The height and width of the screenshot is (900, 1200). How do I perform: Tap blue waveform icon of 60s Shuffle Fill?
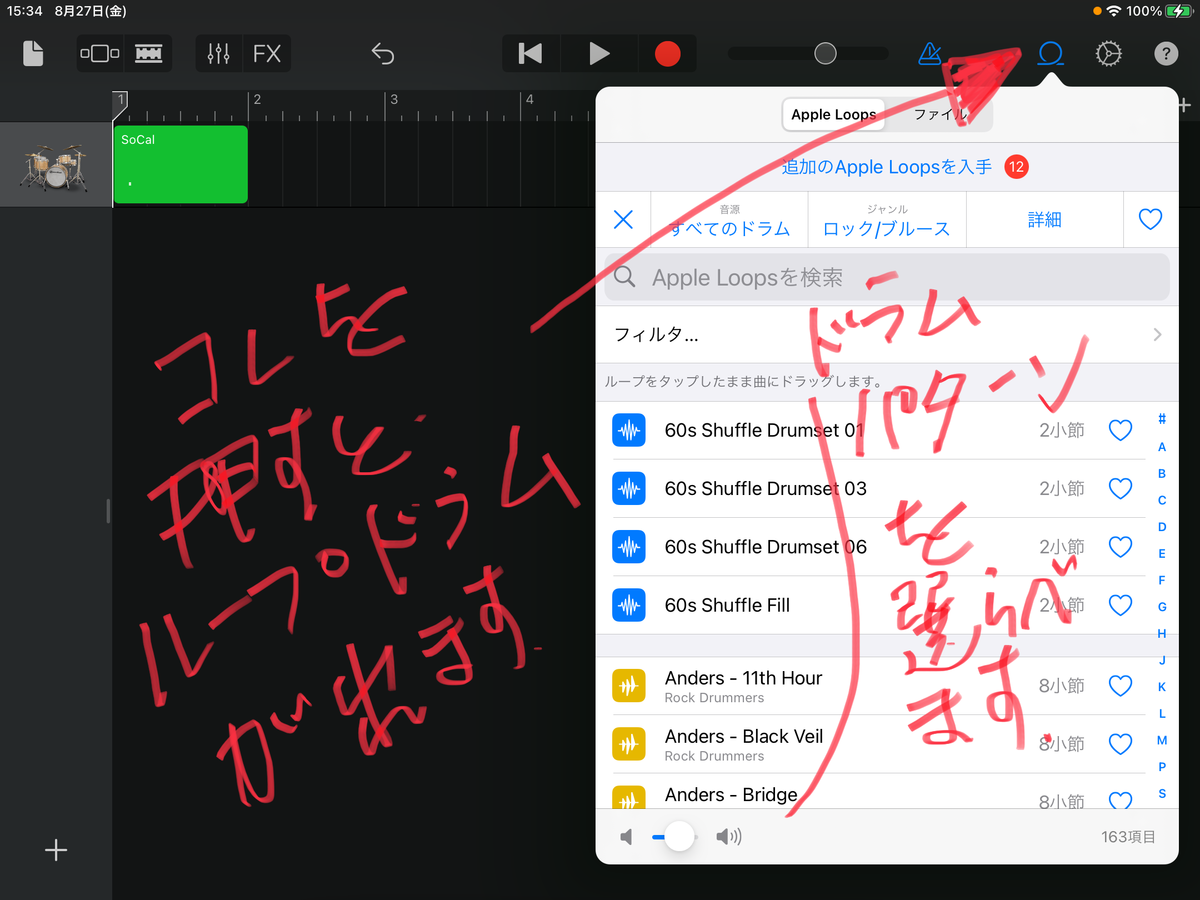point(629,605)
